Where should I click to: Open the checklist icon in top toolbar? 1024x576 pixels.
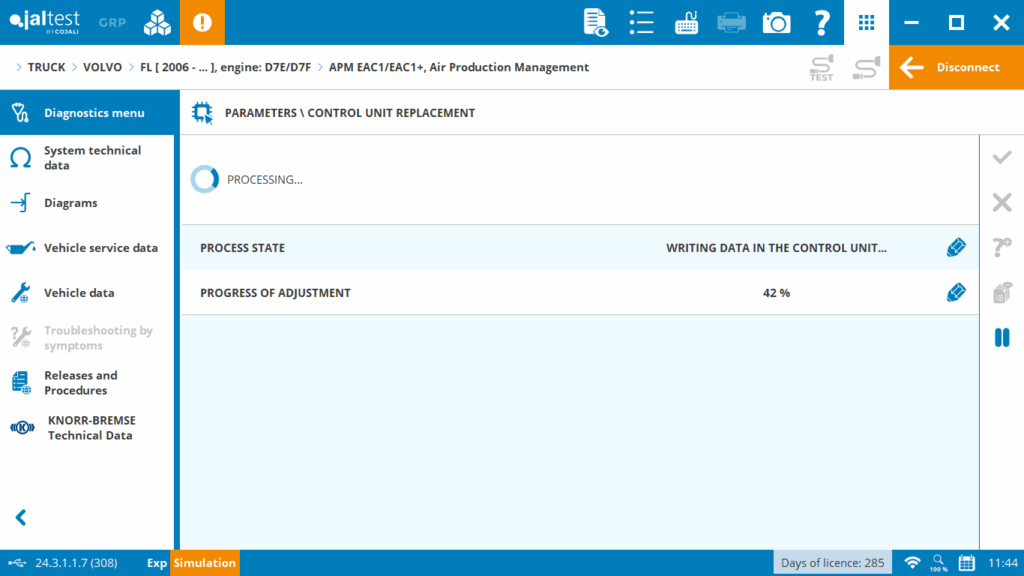641,22
